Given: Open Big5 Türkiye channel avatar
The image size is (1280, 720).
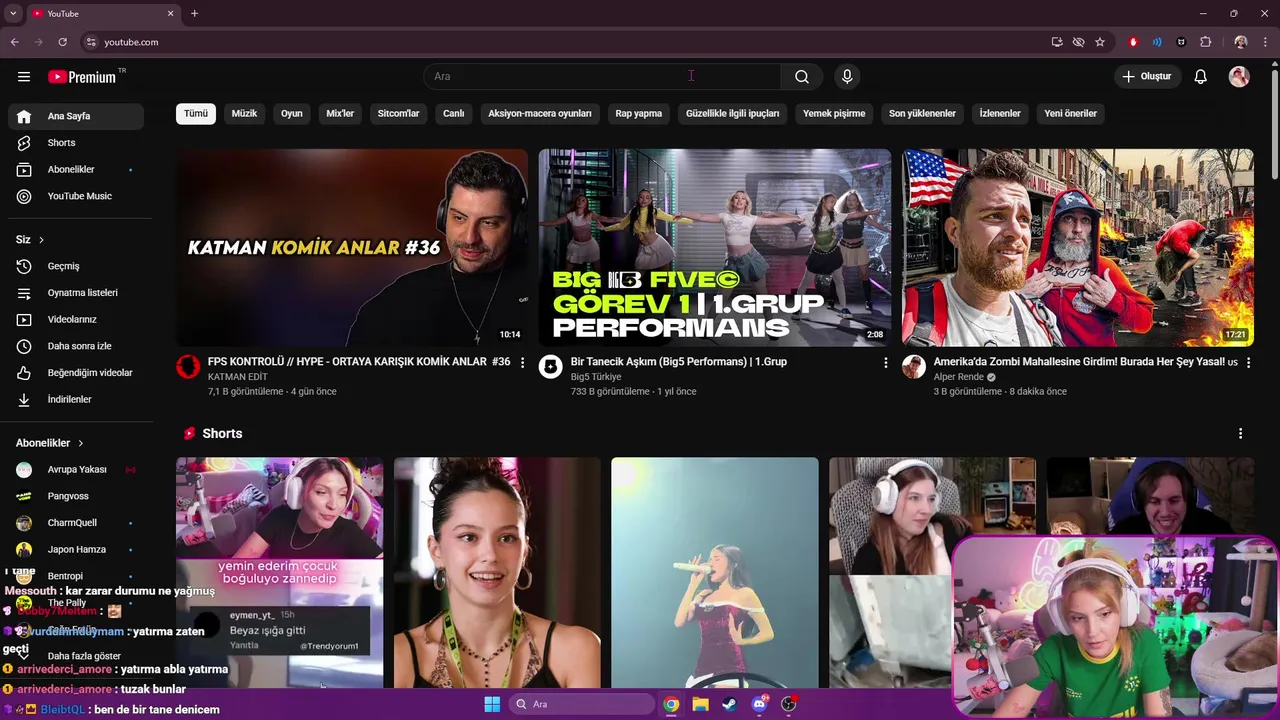Looking at the screenshot, I should (x=551, y=367).
